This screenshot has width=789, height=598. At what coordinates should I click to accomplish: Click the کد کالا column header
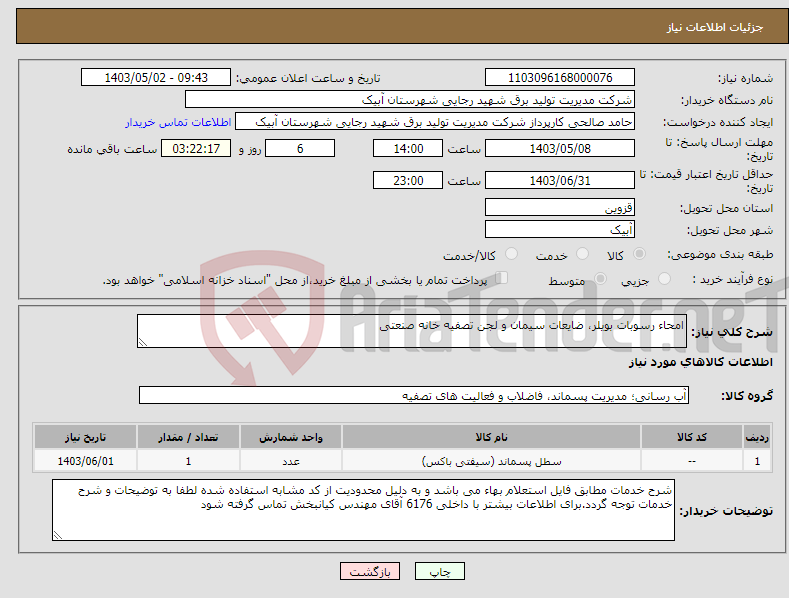pos(692,437)
